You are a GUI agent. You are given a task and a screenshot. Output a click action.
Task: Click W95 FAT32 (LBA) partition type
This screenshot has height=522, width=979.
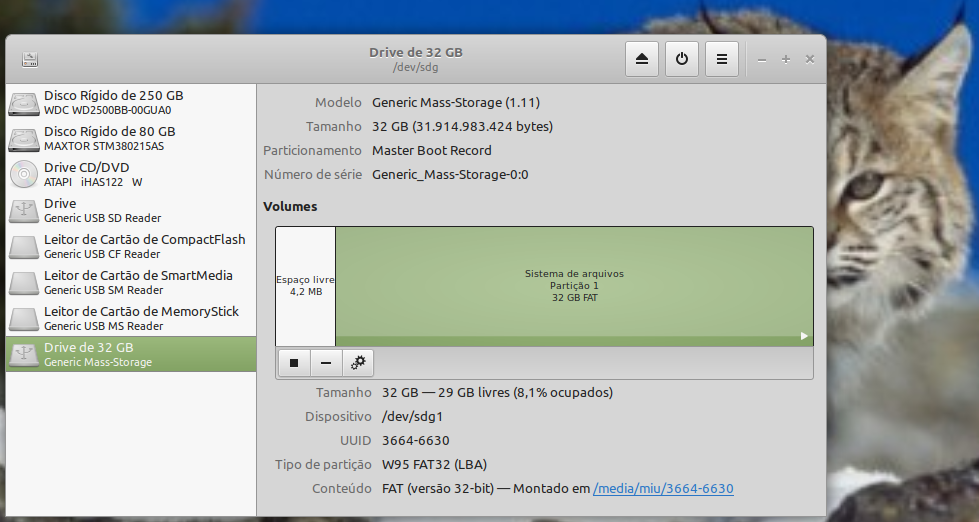(x=435, y=465)
